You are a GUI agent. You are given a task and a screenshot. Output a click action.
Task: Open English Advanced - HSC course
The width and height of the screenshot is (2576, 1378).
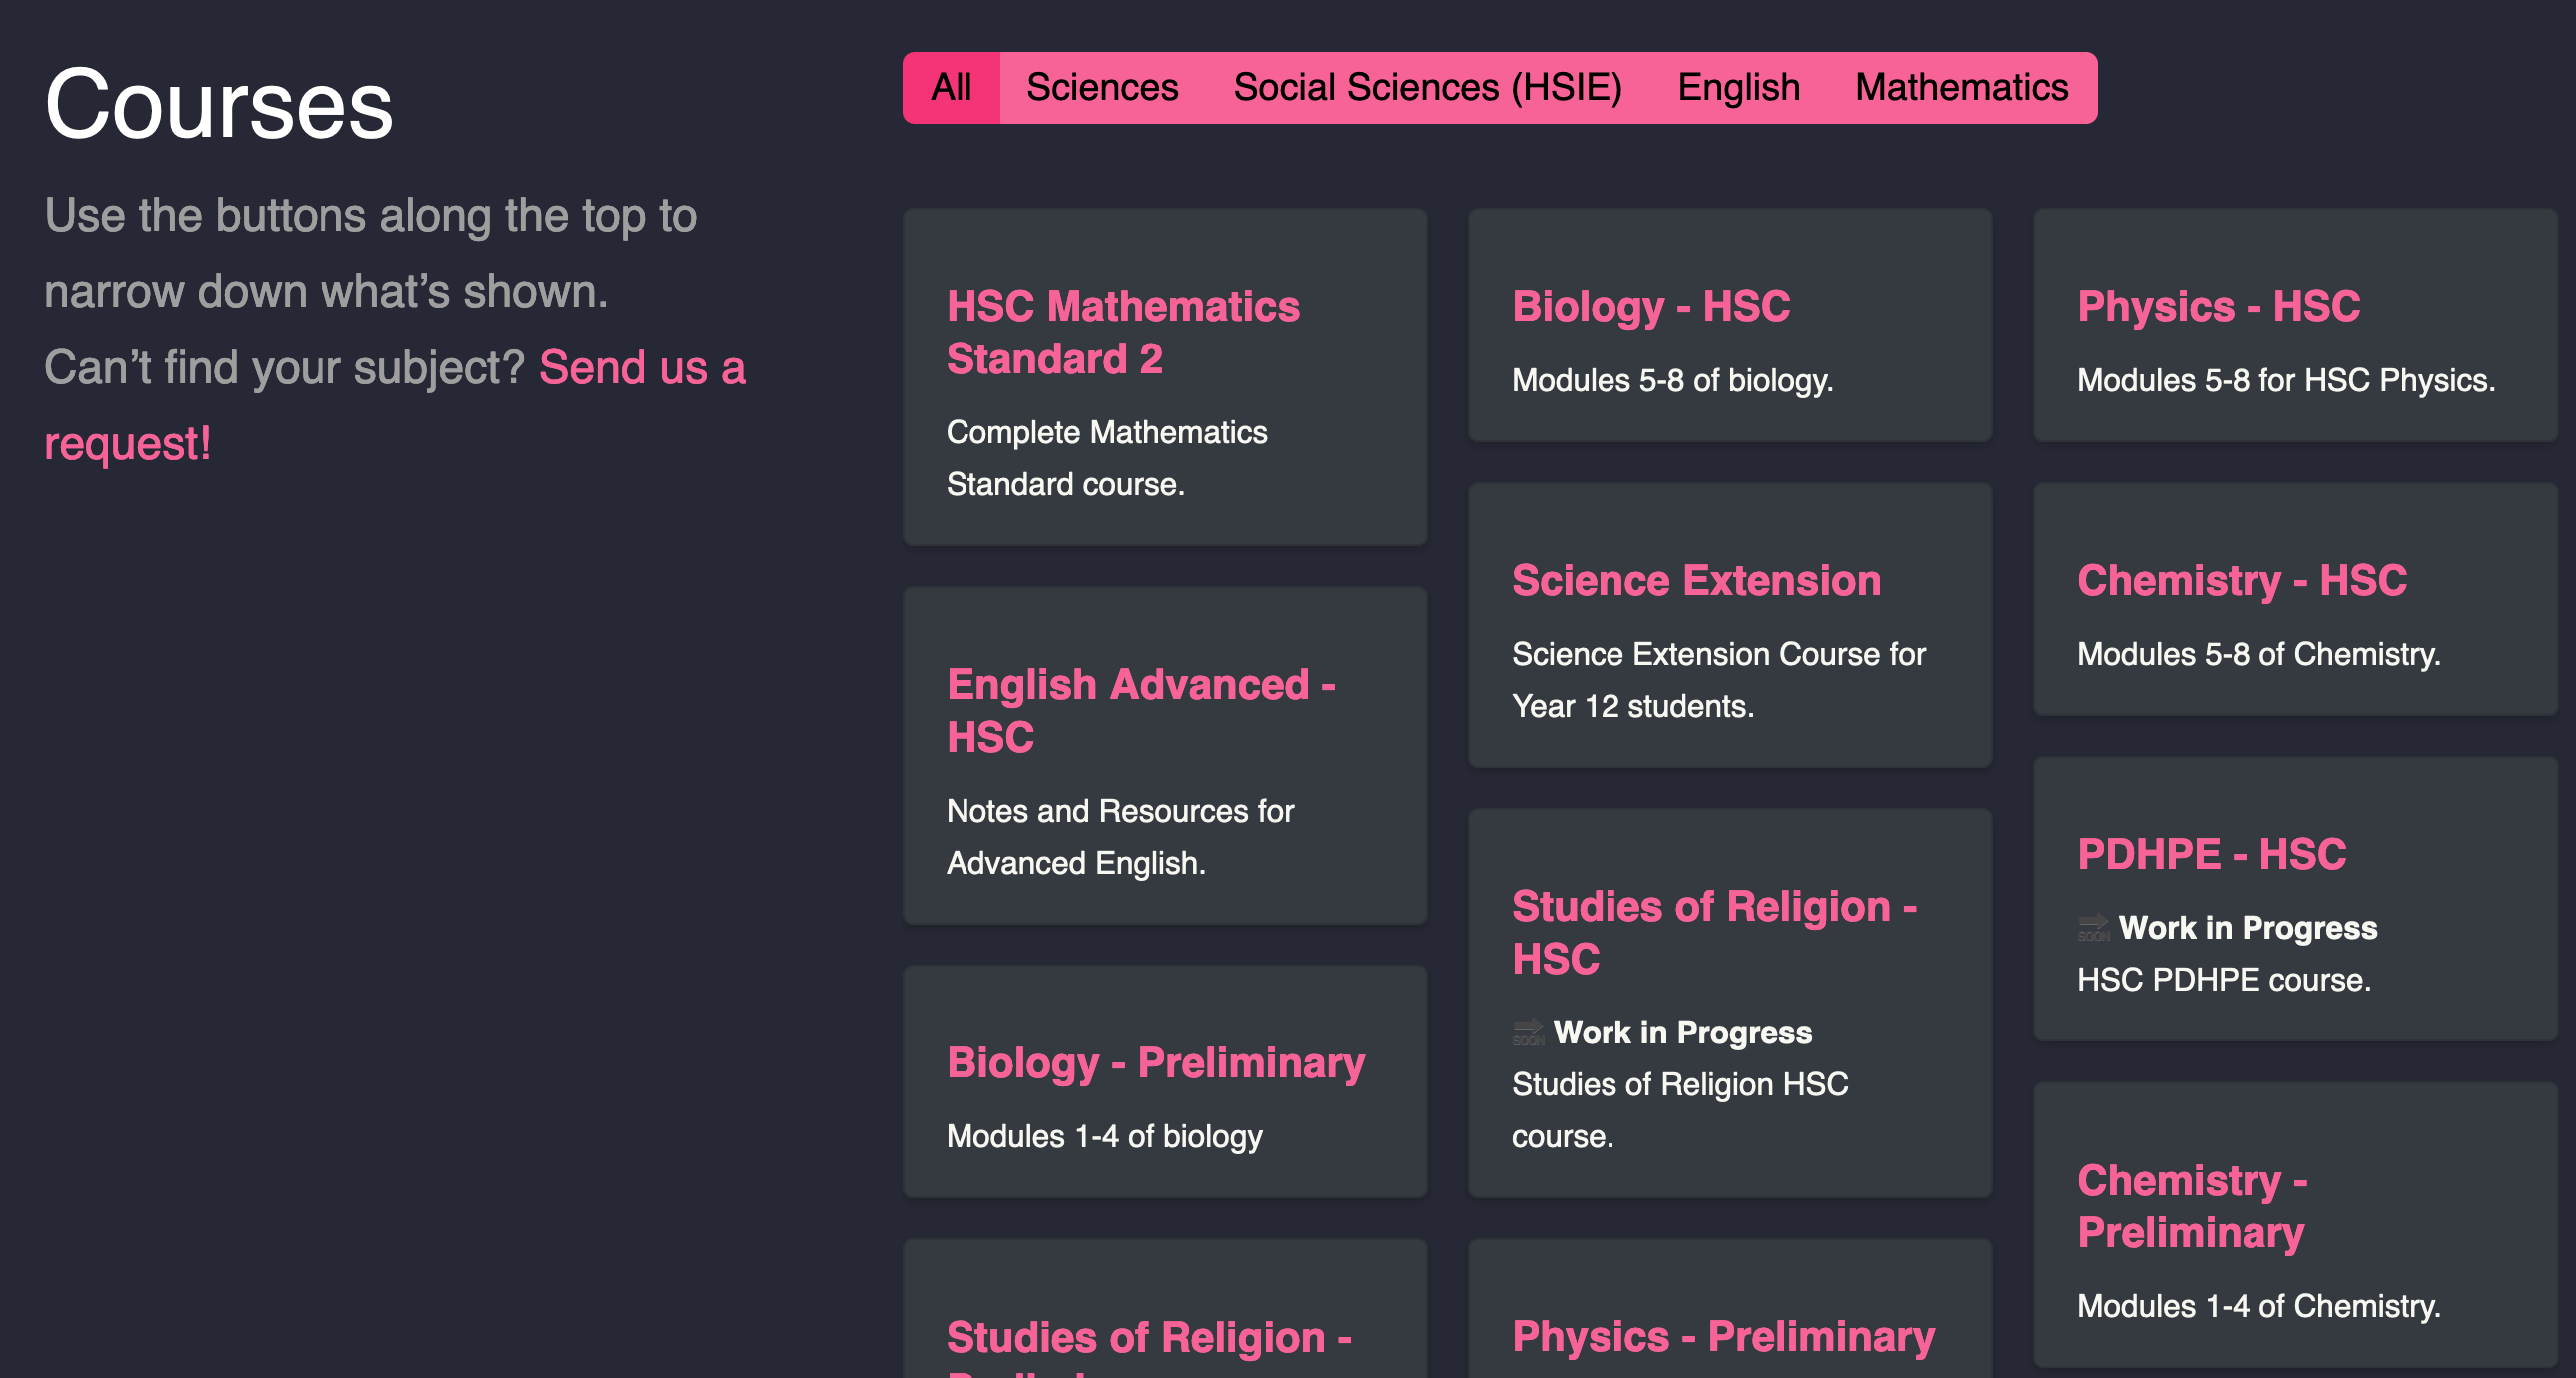[x=1140, y=710]
